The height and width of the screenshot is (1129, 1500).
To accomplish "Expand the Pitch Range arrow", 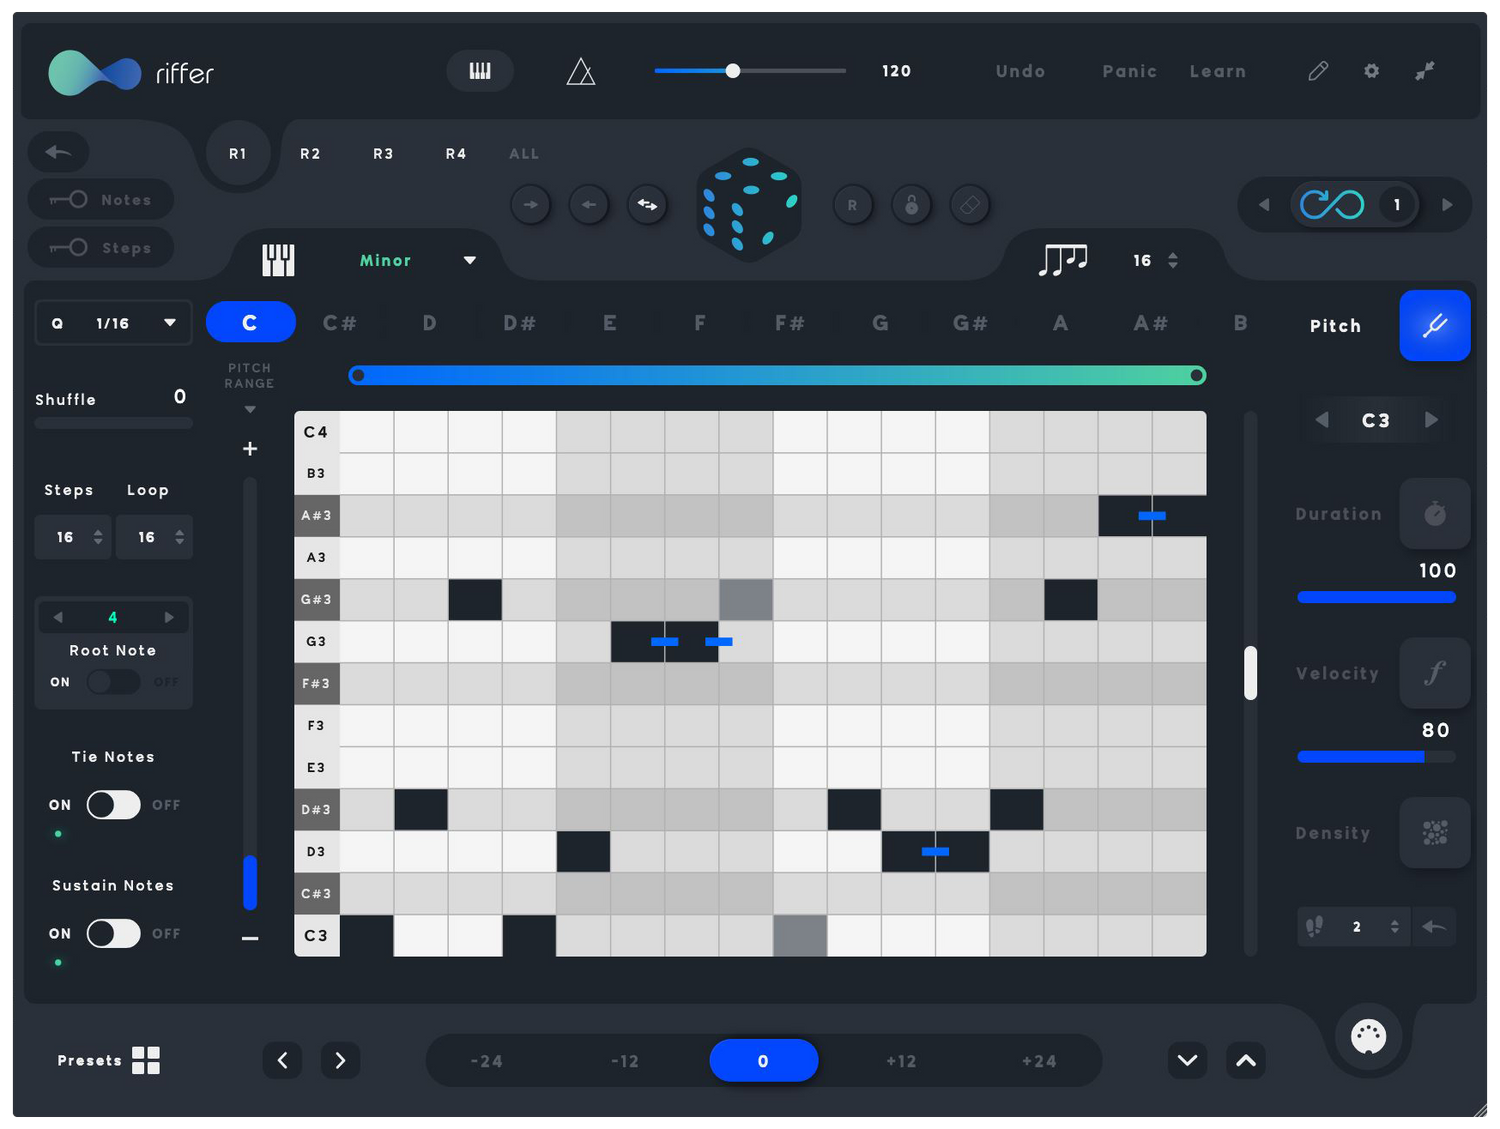I will (x=250, y=409).
